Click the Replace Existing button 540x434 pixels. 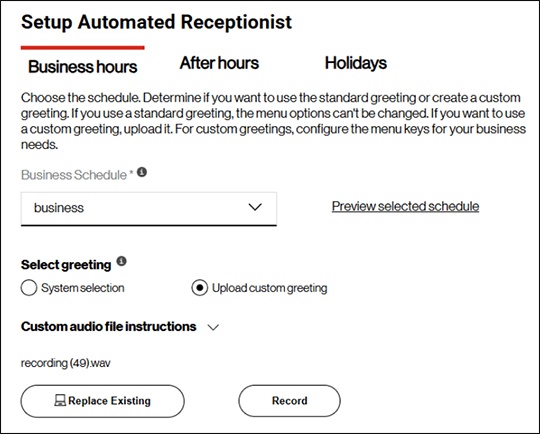click(103, 401)
